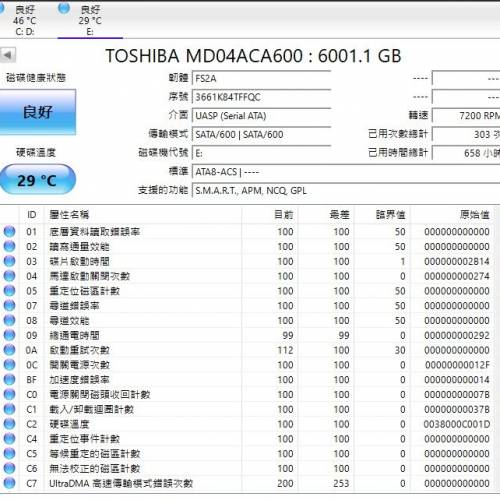Image resolution: width=500 pixels, height=500 pixels.
Task: Click the status icon for attribute 02
Action: tap(9, 246)
